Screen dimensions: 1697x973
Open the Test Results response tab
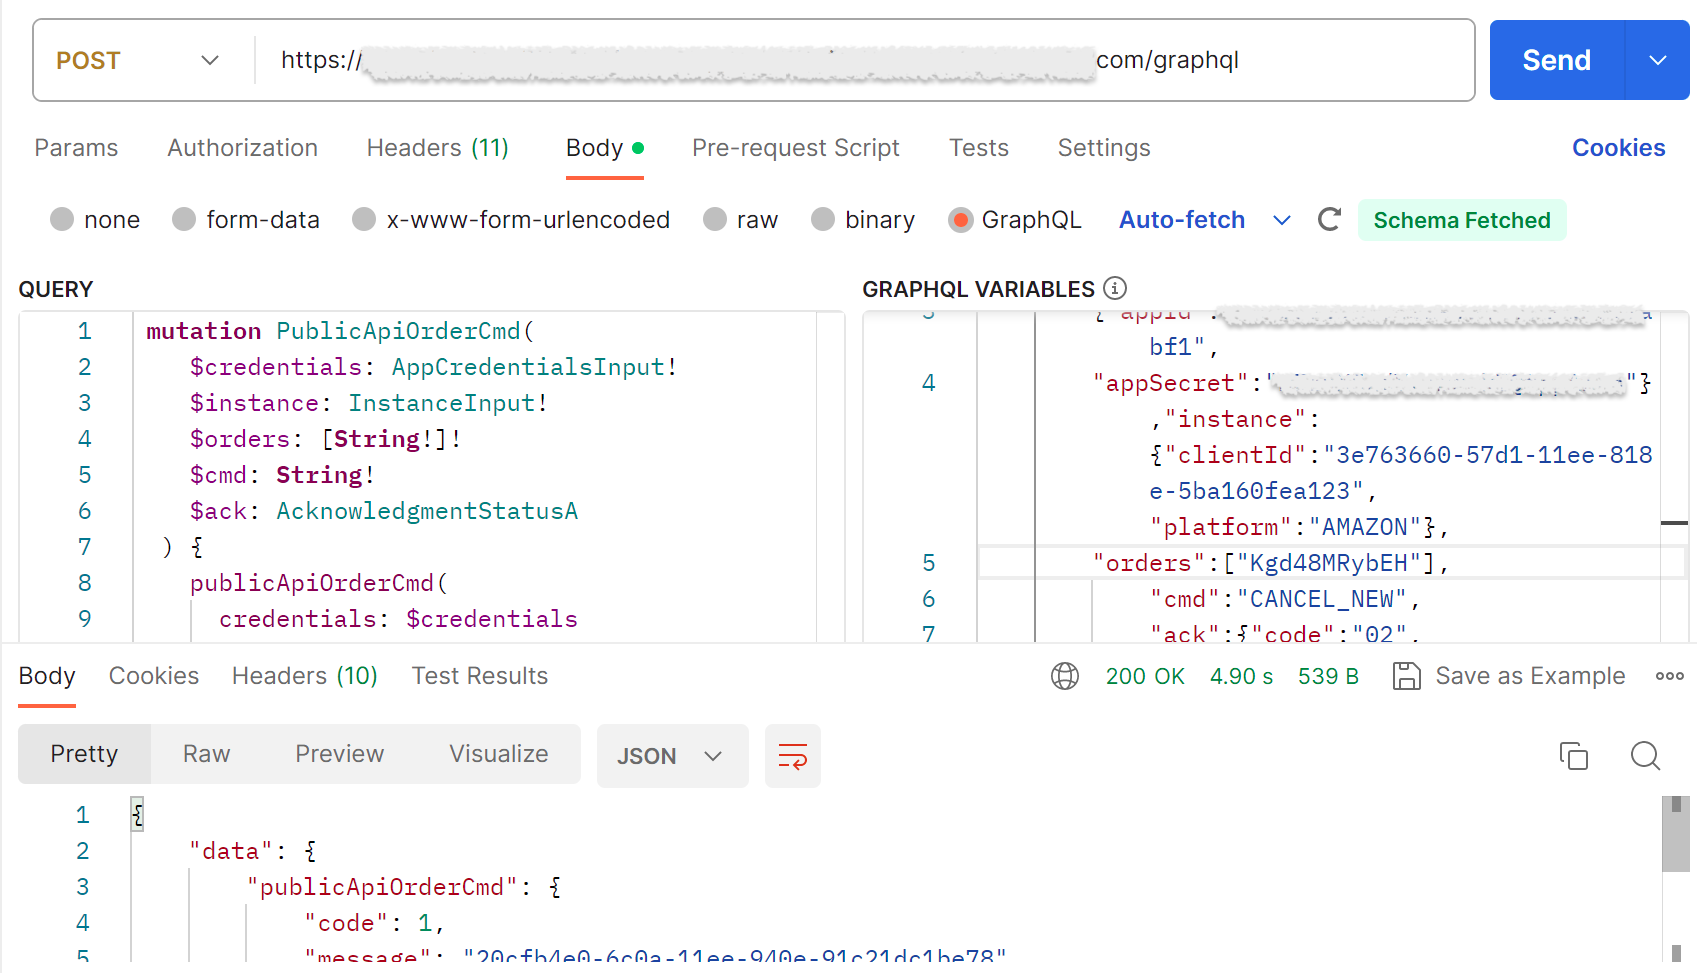(x=479, y=677)
